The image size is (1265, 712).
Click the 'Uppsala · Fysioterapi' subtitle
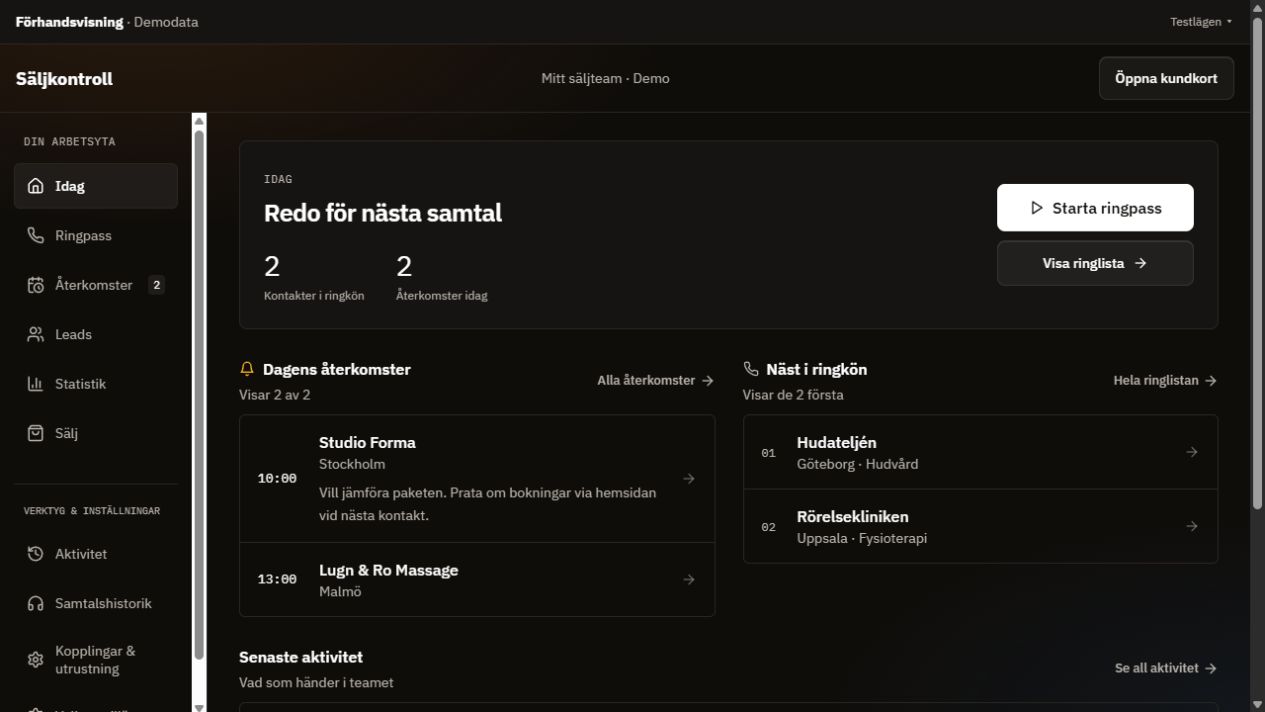click(x=862, y=538)
